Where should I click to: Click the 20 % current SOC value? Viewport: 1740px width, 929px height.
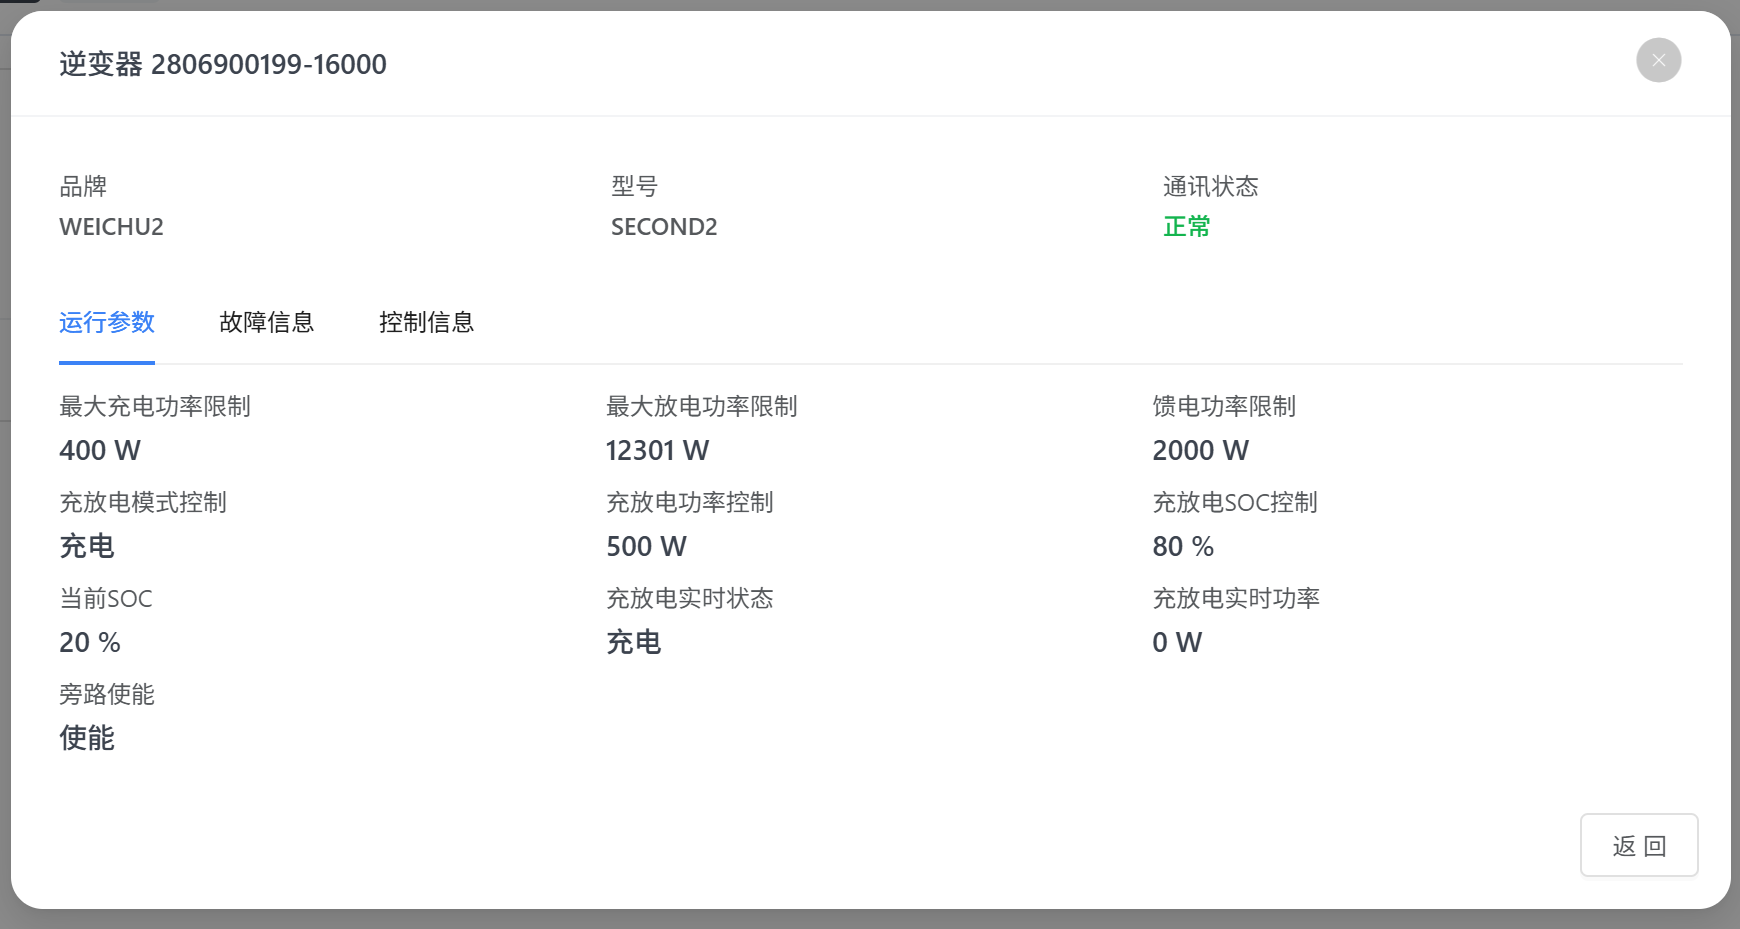[90, 642]
